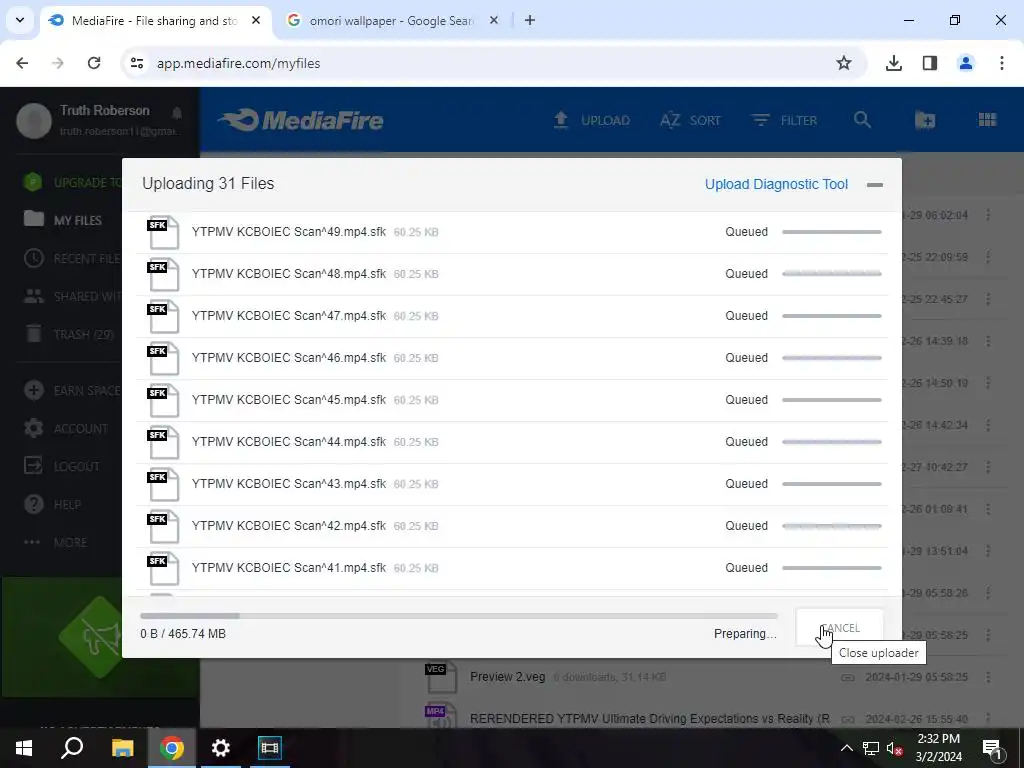
Task: Select the SFK file icon for Scan^47.mp4.sfk
Action: pos(163,315)
